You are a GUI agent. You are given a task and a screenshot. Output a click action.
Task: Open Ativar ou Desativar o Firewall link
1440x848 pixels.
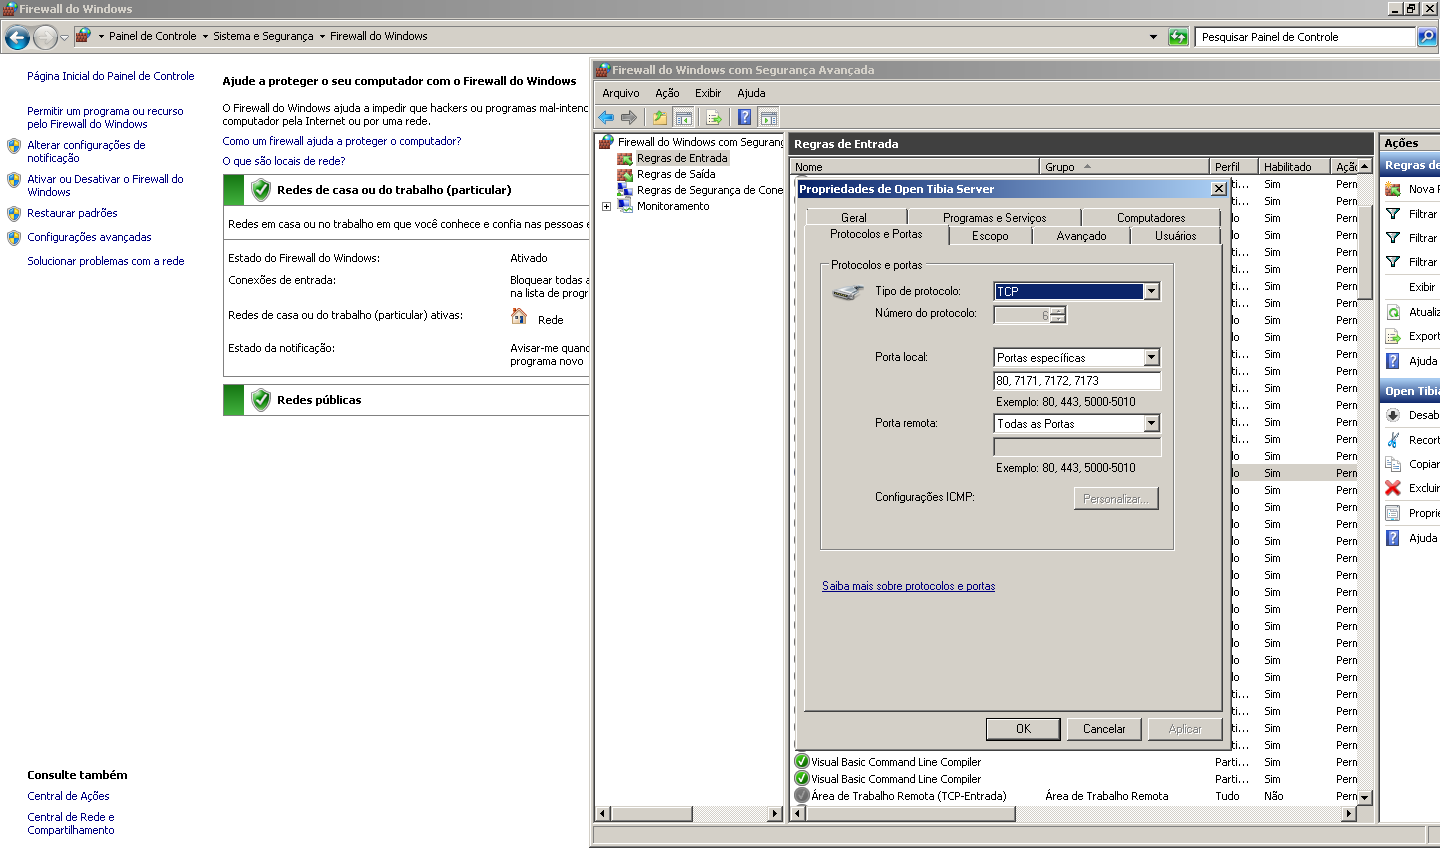click(x=105, y=185)
